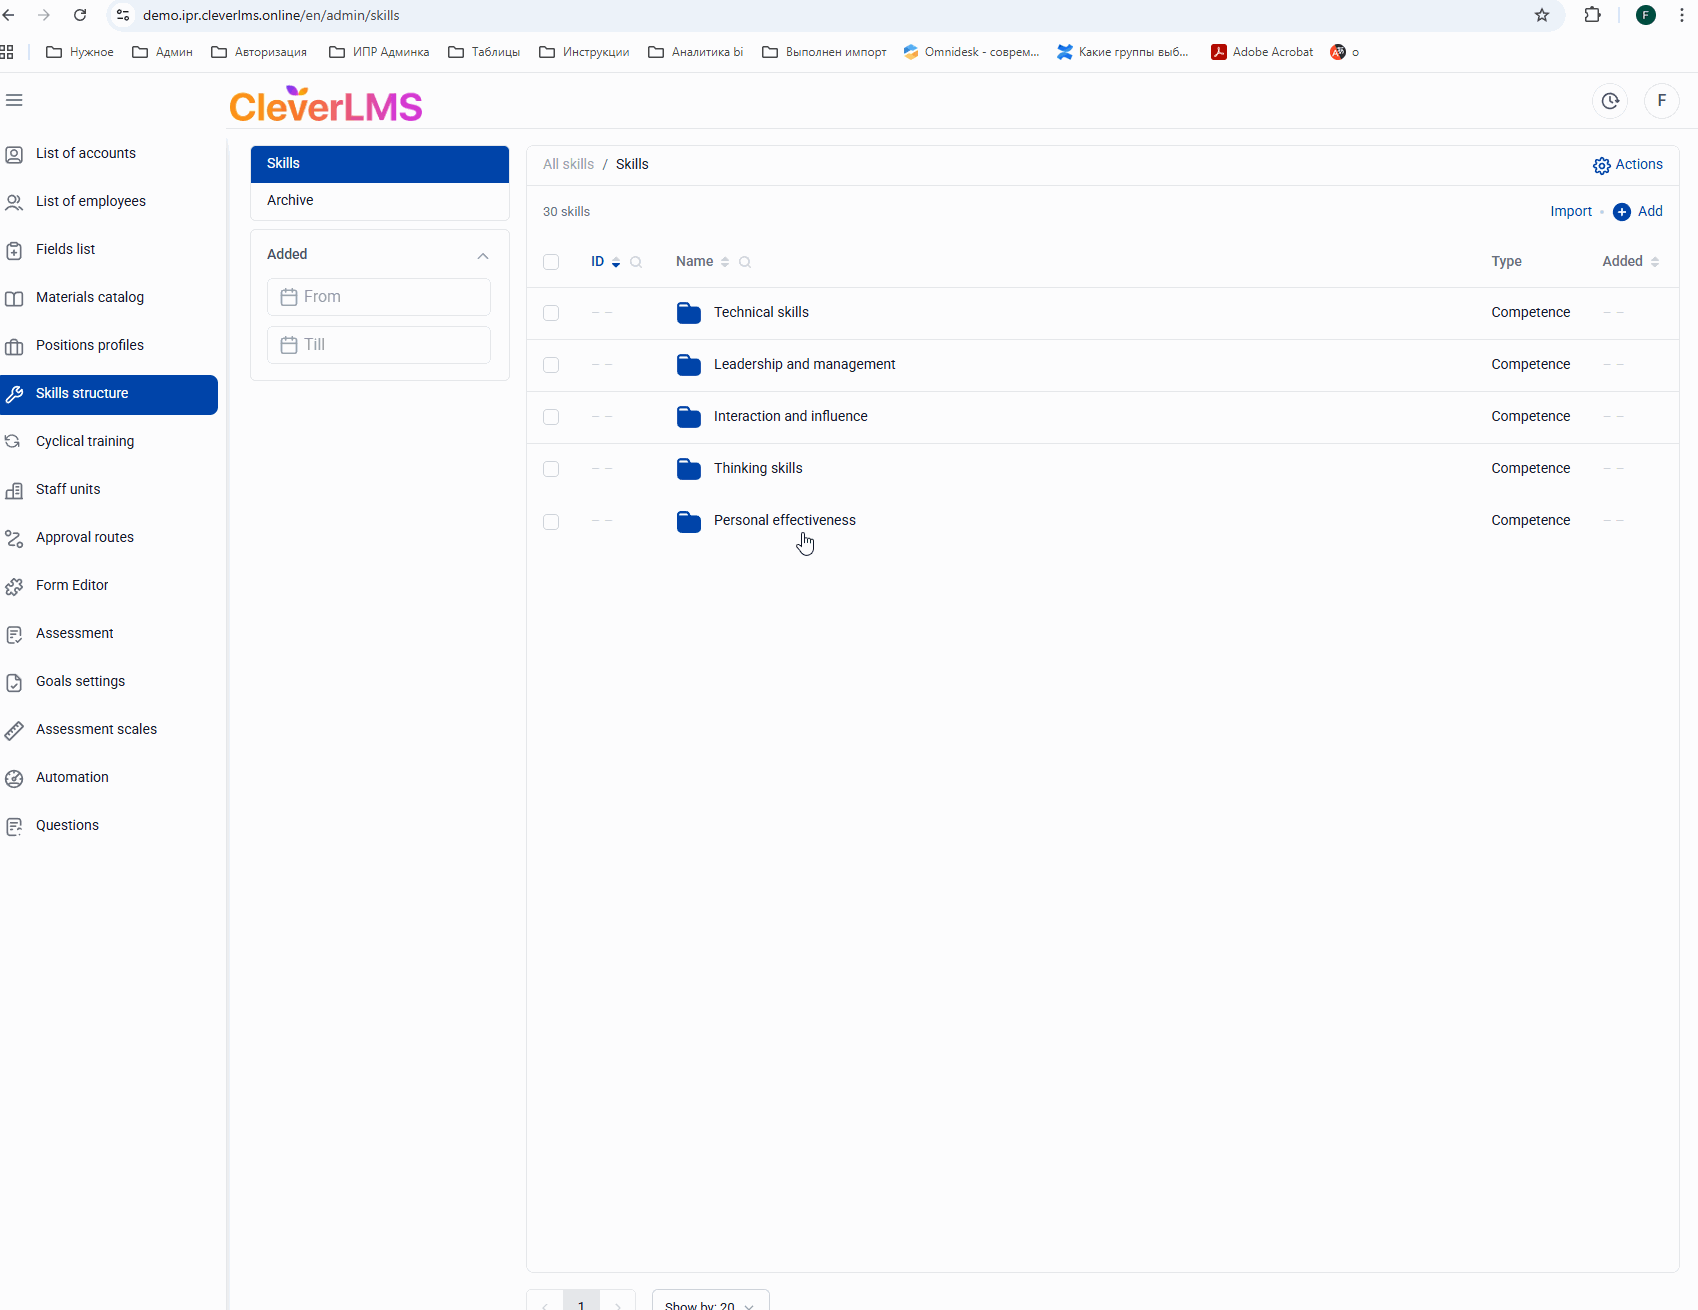This screenshot has height=1310, width=1698.
Task: Collapse the Added filter section
Action: tap(483, 255)
